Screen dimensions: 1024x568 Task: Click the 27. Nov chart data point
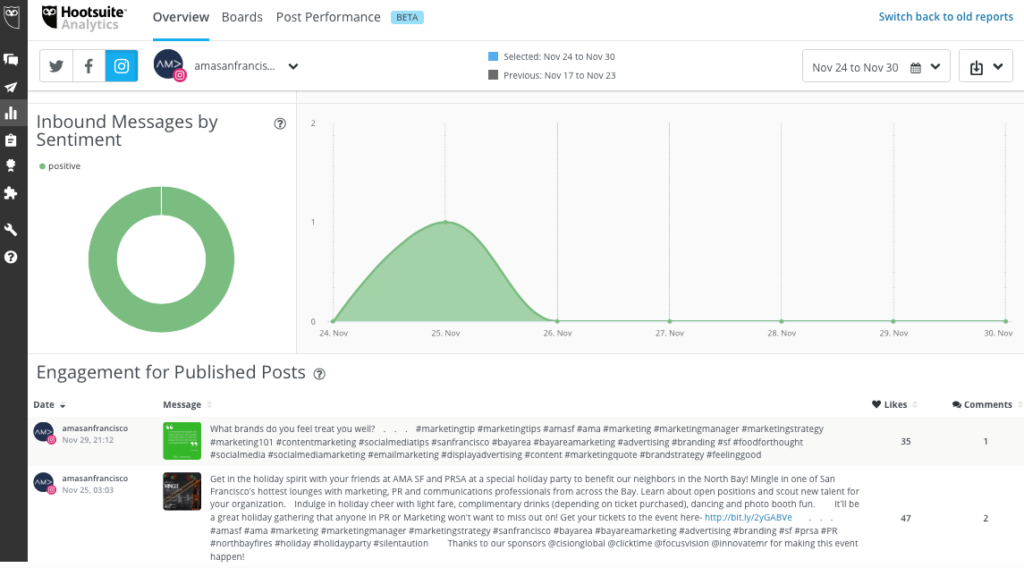coord(669,321)
